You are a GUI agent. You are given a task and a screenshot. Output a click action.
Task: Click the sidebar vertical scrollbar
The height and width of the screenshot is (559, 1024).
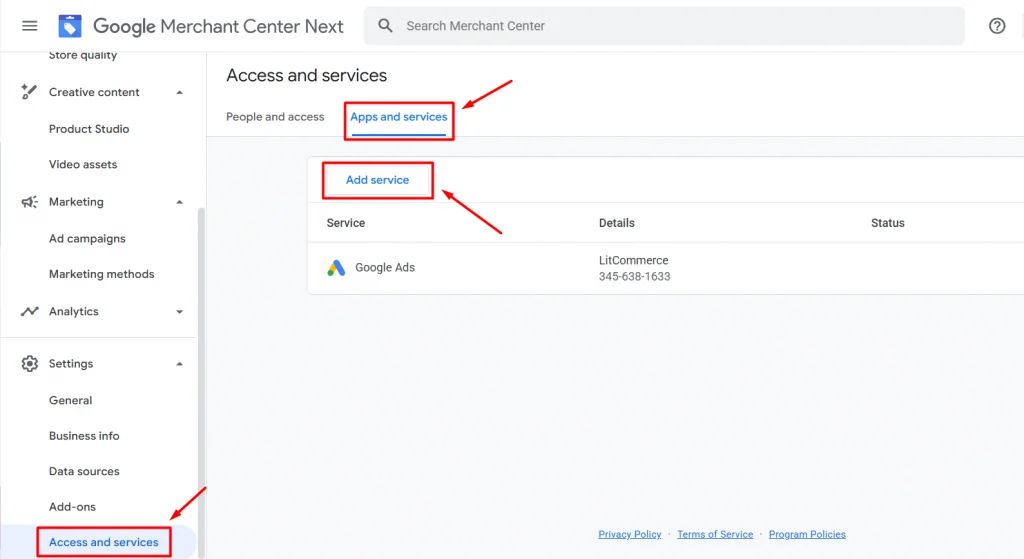pyautogui.click(x=201, y=382)
